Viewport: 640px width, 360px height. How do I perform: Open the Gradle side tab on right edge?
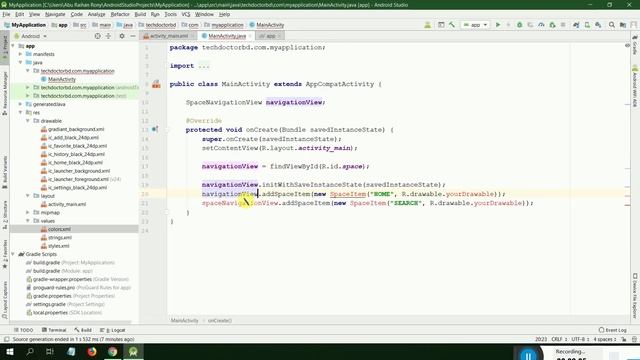(635, 46)
